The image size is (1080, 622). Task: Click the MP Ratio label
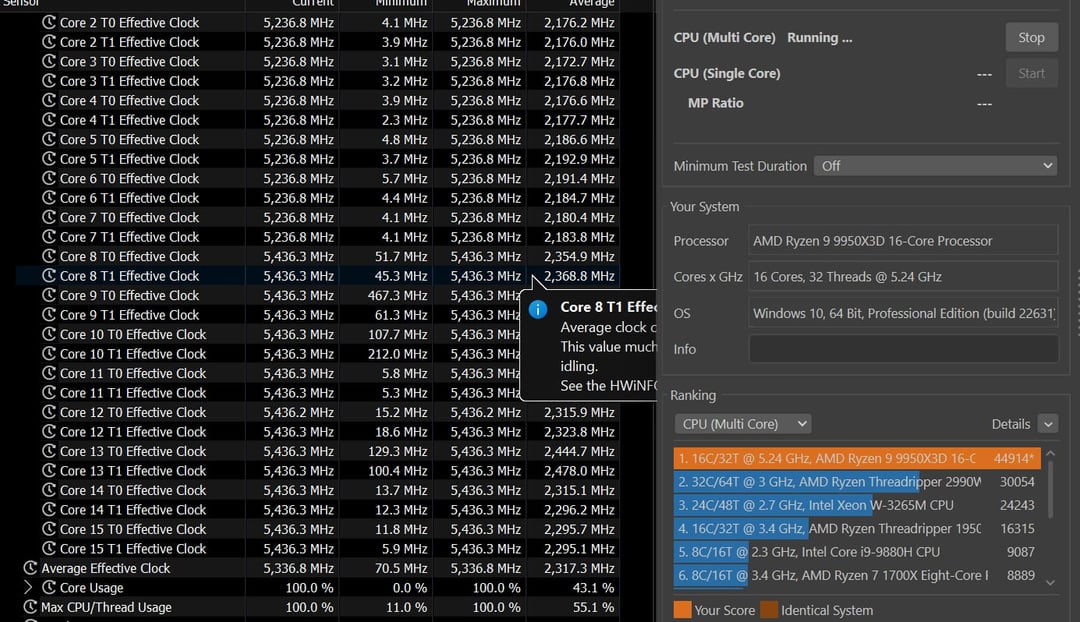tap(716, 103)
